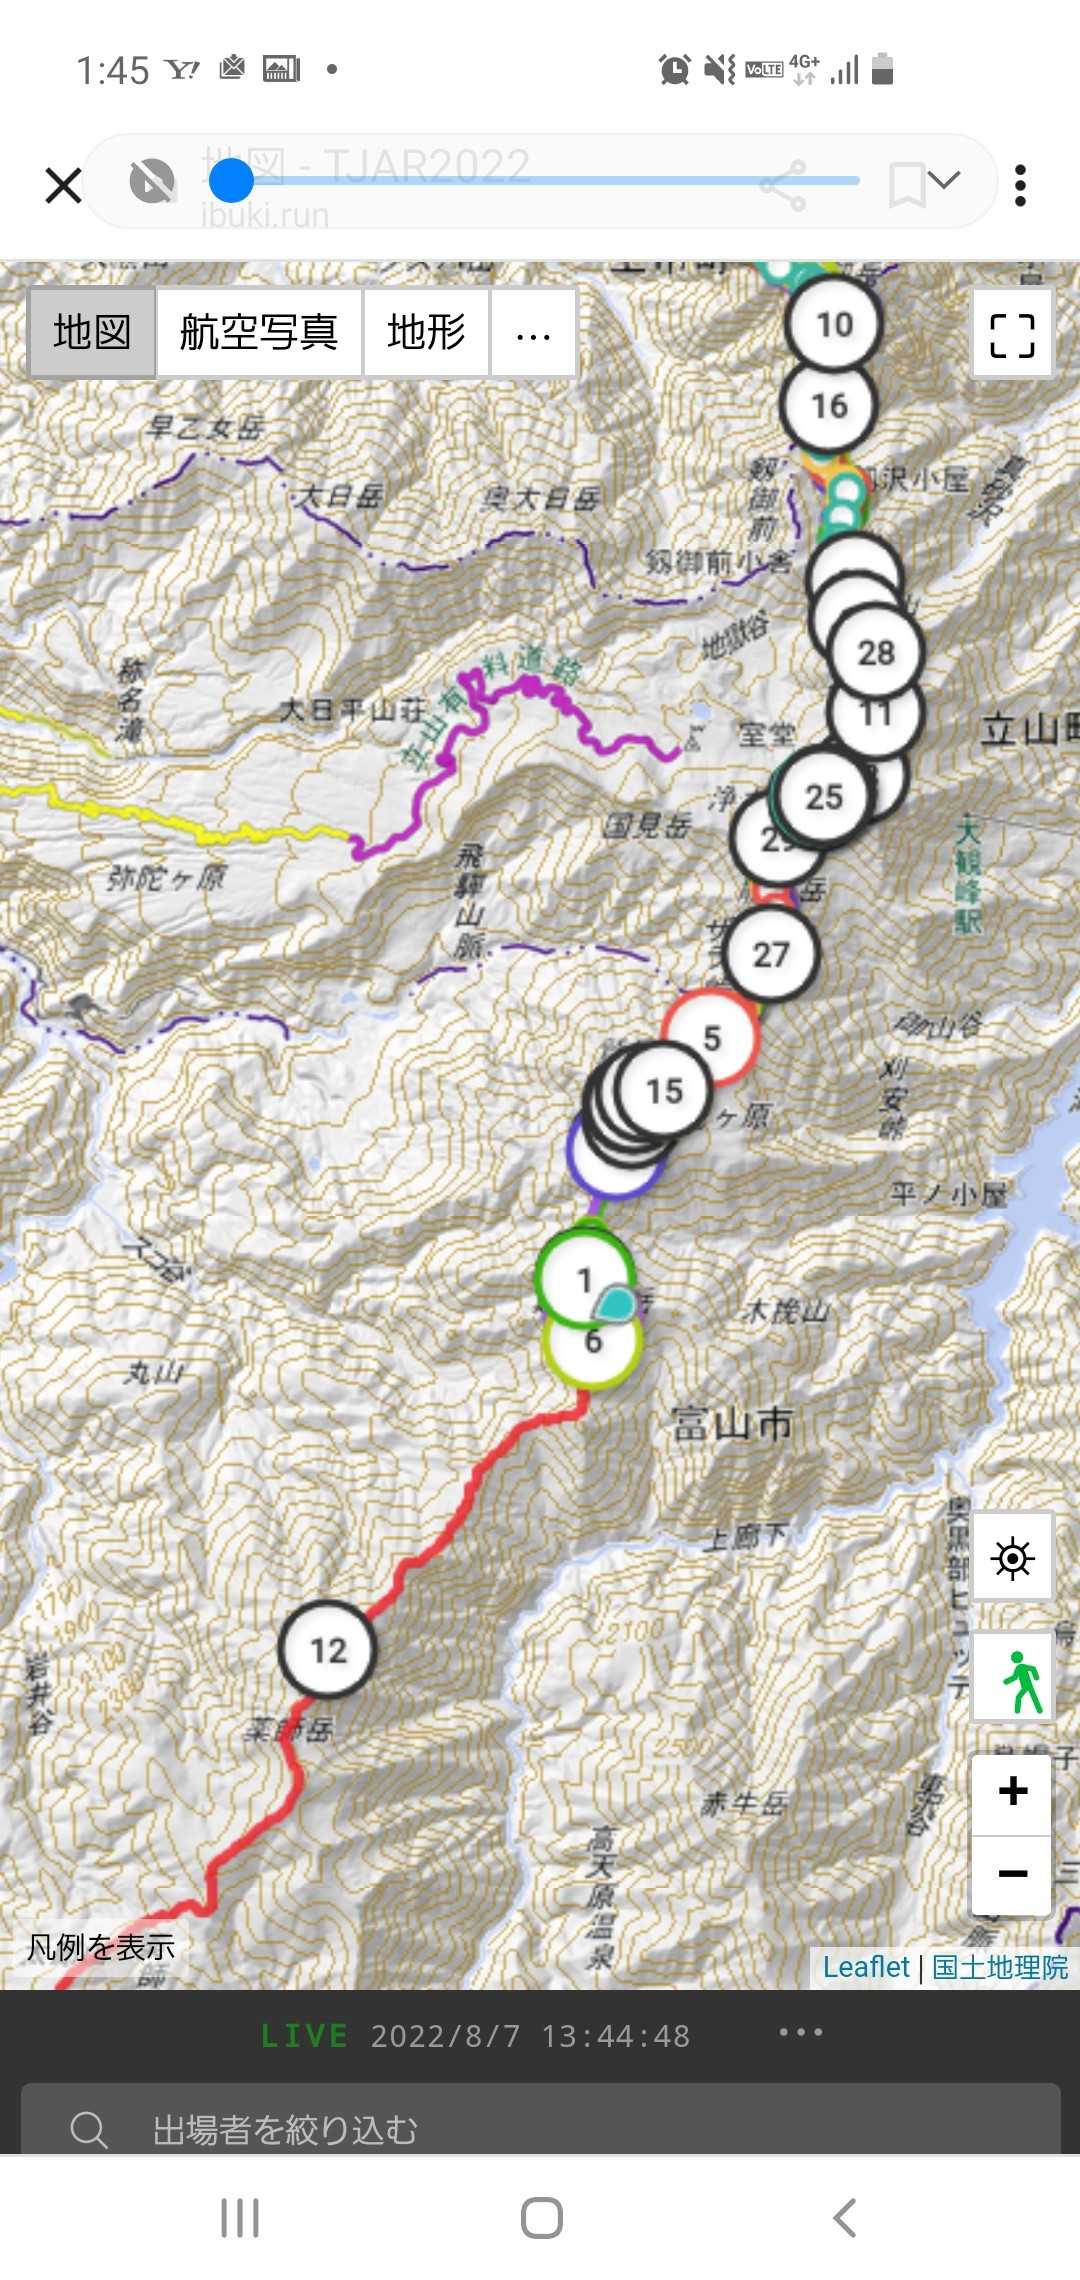Zoom out with the minus button
The height and width of the screenshot is (2280, 1080).
click(x=1012, y=1873)
